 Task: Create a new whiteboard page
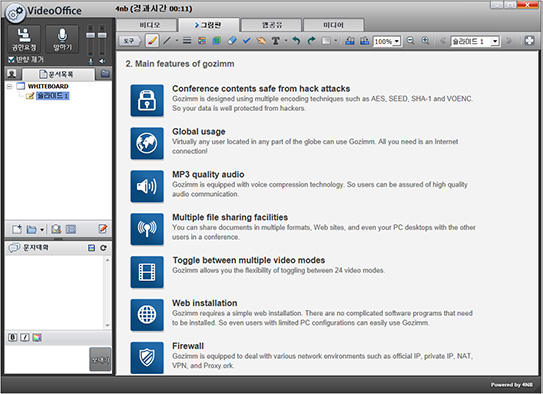click(x=17, y=229)
